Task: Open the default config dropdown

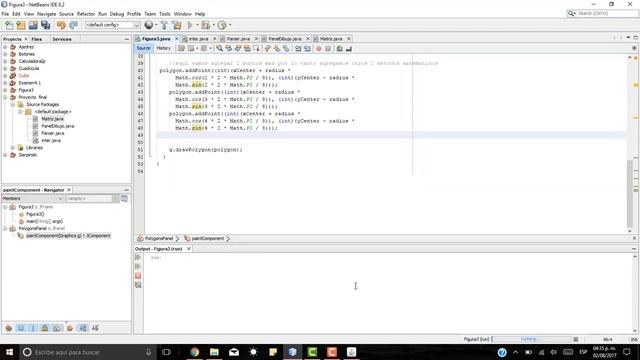Action: (112, 25)
